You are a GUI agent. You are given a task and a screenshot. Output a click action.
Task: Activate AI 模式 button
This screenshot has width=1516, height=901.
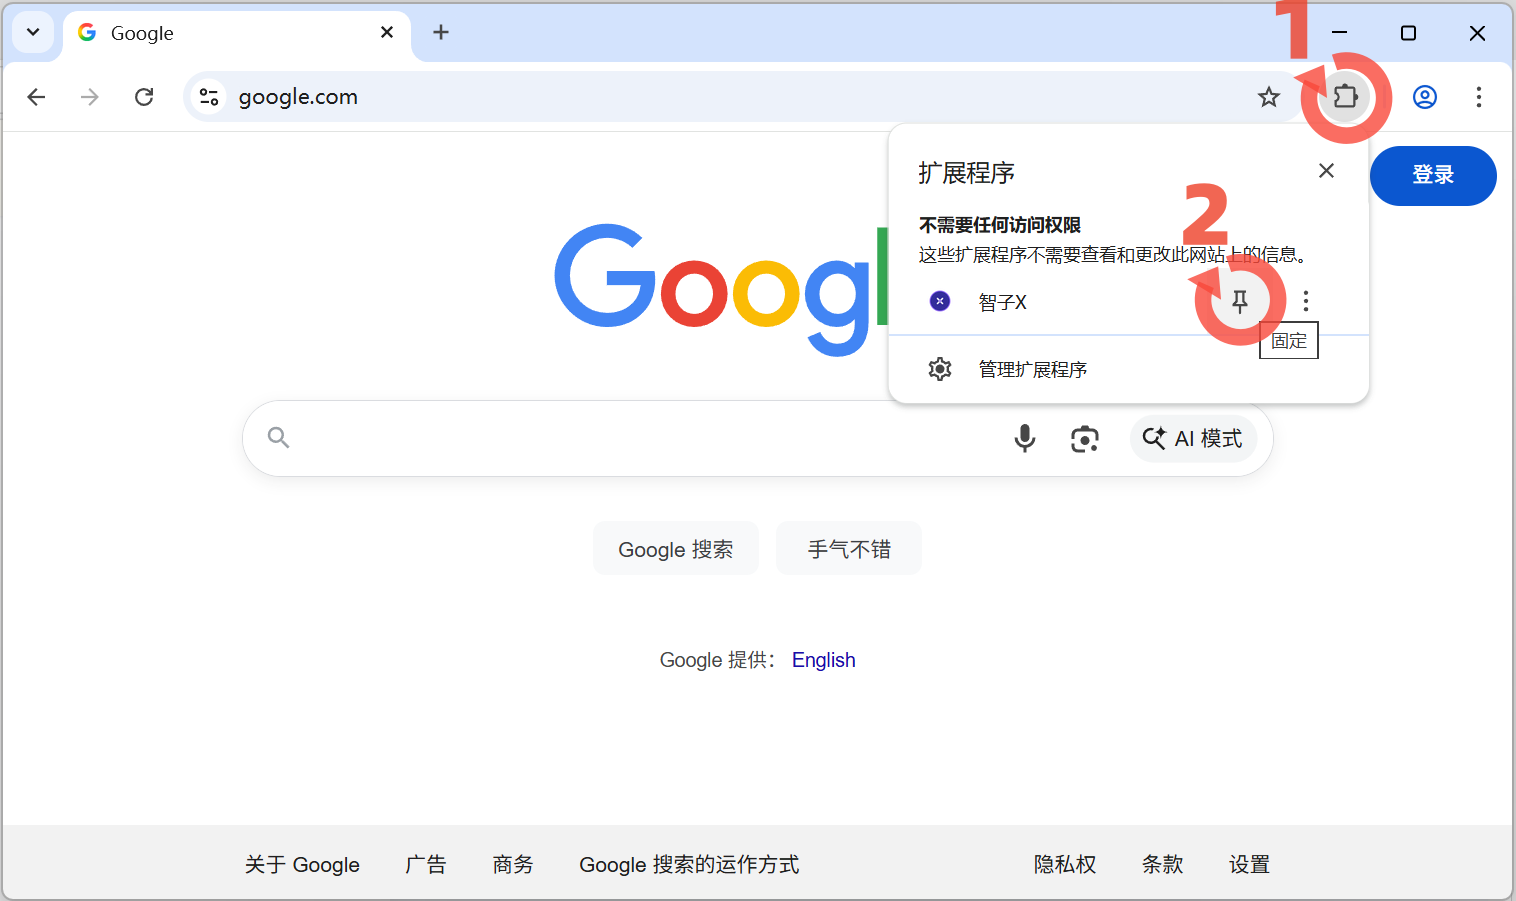pos(1193,438)
